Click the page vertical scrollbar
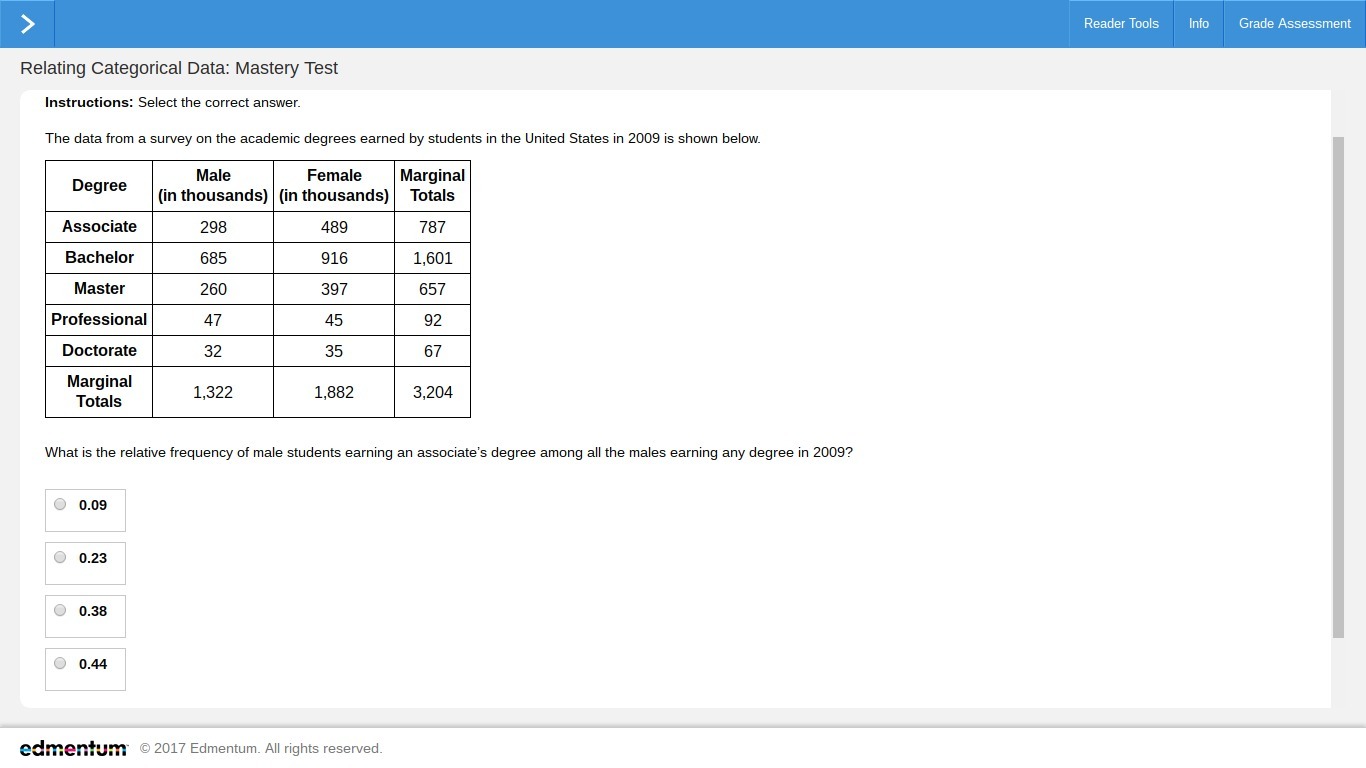This screenshot has height=768, width=1366. [1338, 387]
